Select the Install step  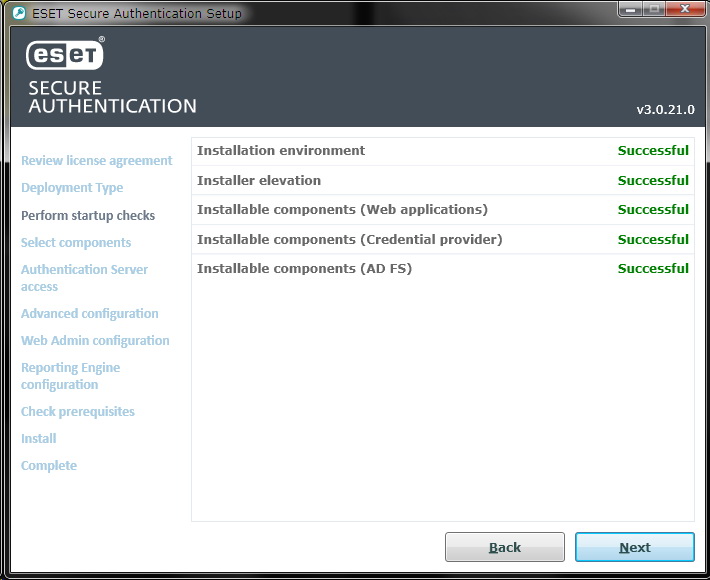click(38, 438)
